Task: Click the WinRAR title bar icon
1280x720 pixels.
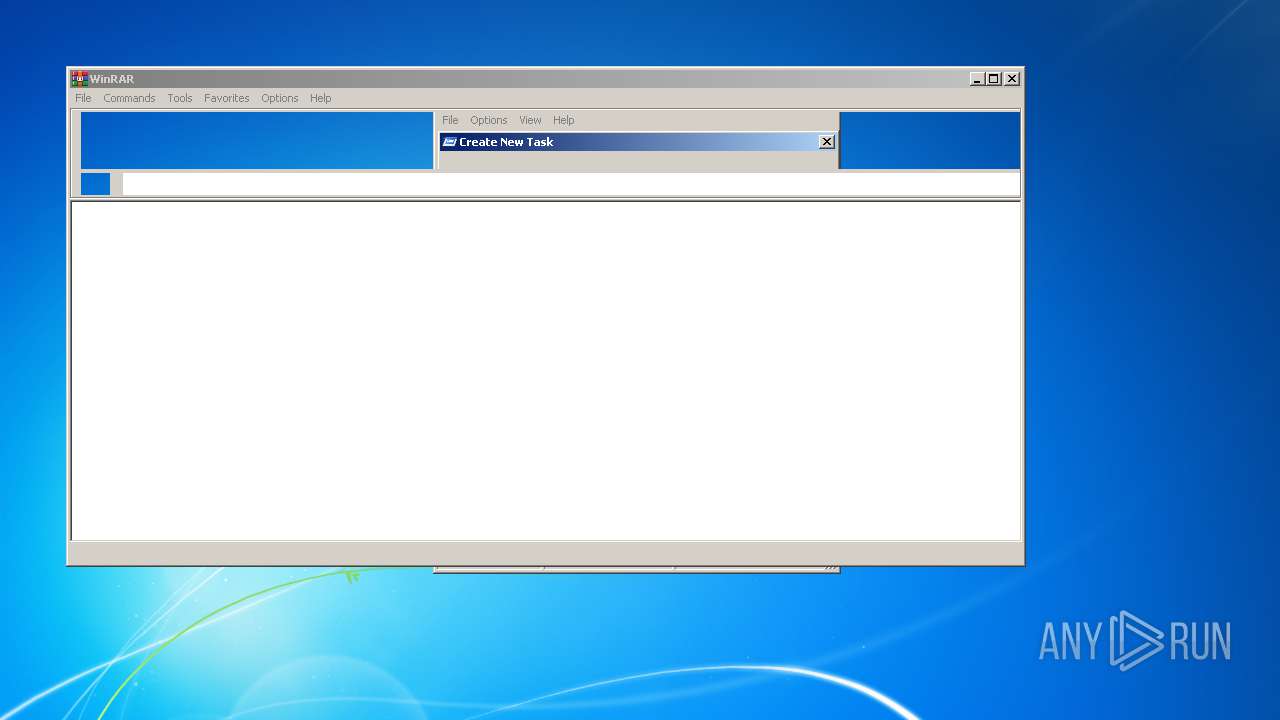Action: tap(79, 79)
